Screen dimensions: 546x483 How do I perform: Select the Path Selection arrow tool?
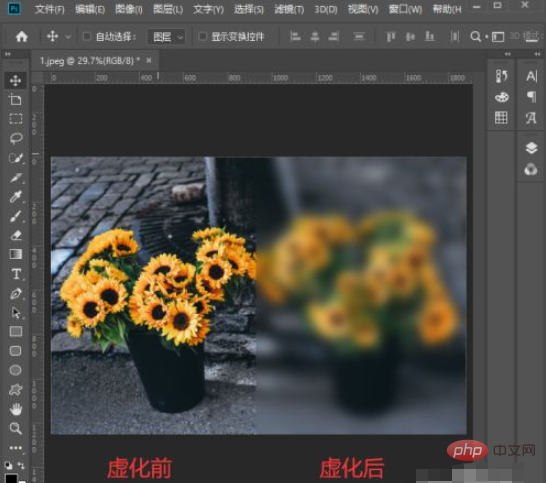pos(15,313)
